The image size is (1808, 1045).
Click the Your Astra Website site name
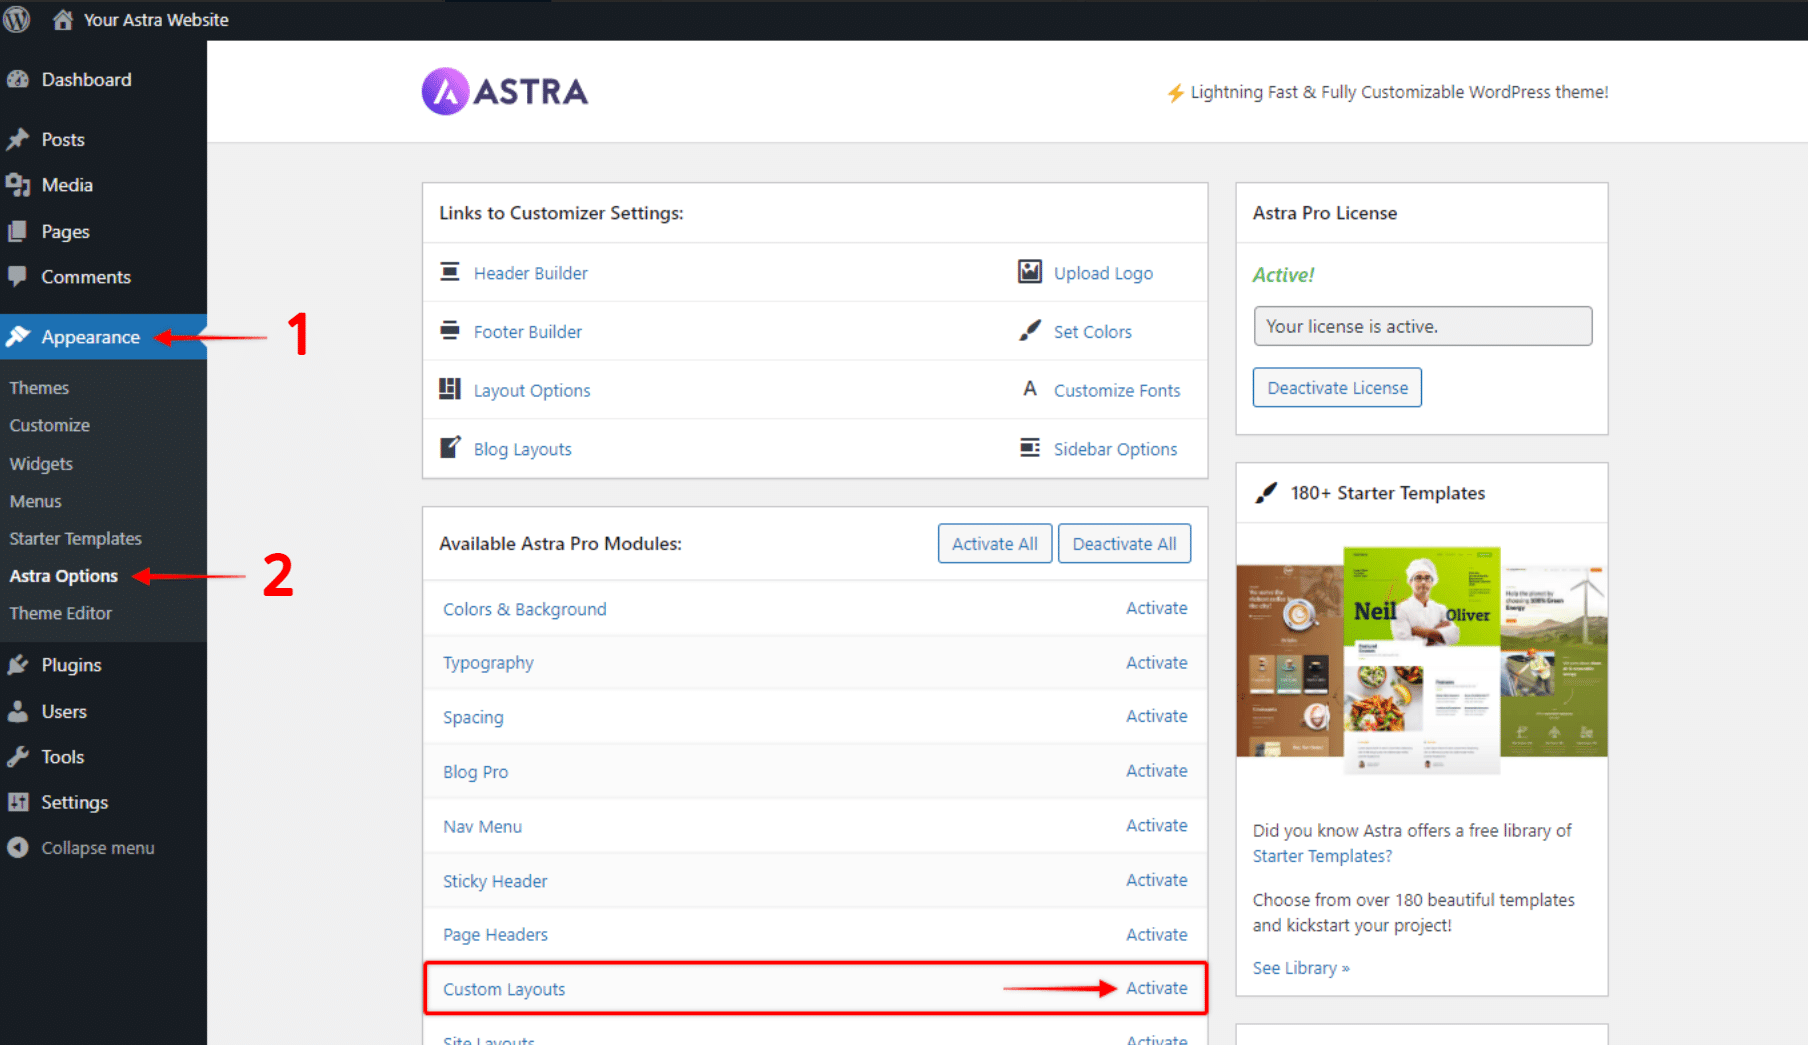pos(156,20)
